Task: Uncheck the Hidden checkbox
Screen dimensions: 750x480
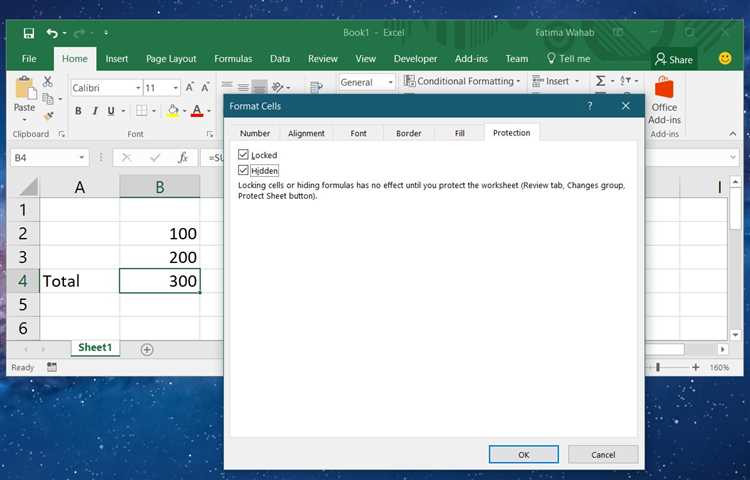Action: pos(243,170)
